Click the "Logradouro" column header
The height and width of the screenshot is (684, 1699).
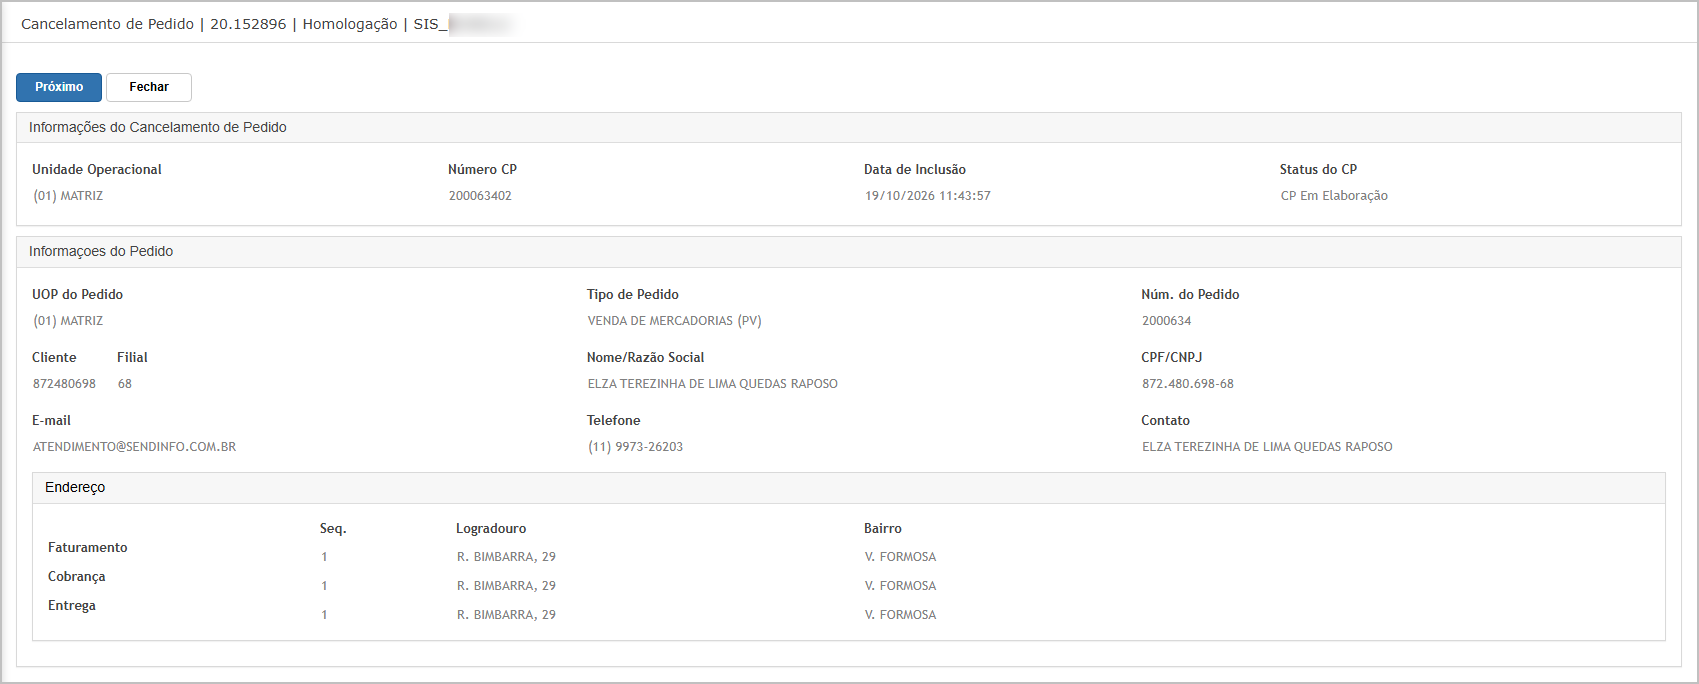[x=491, y=528]
